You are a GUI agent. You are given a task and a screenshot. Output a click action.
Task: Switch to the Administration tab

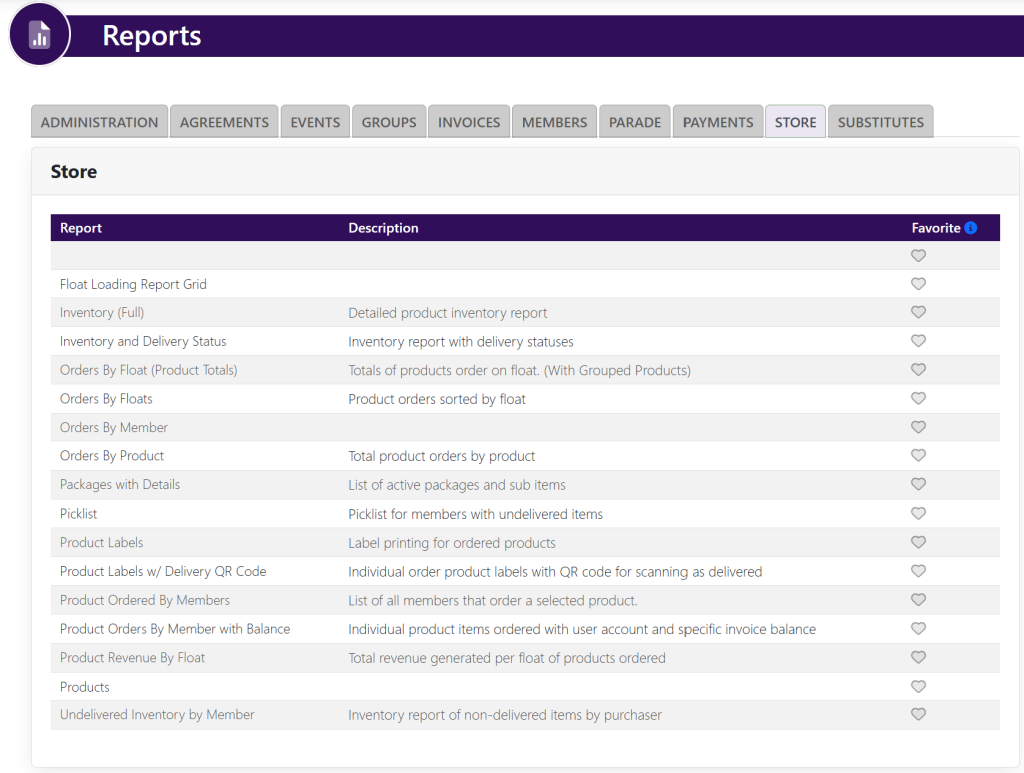(x=99, y=122)
